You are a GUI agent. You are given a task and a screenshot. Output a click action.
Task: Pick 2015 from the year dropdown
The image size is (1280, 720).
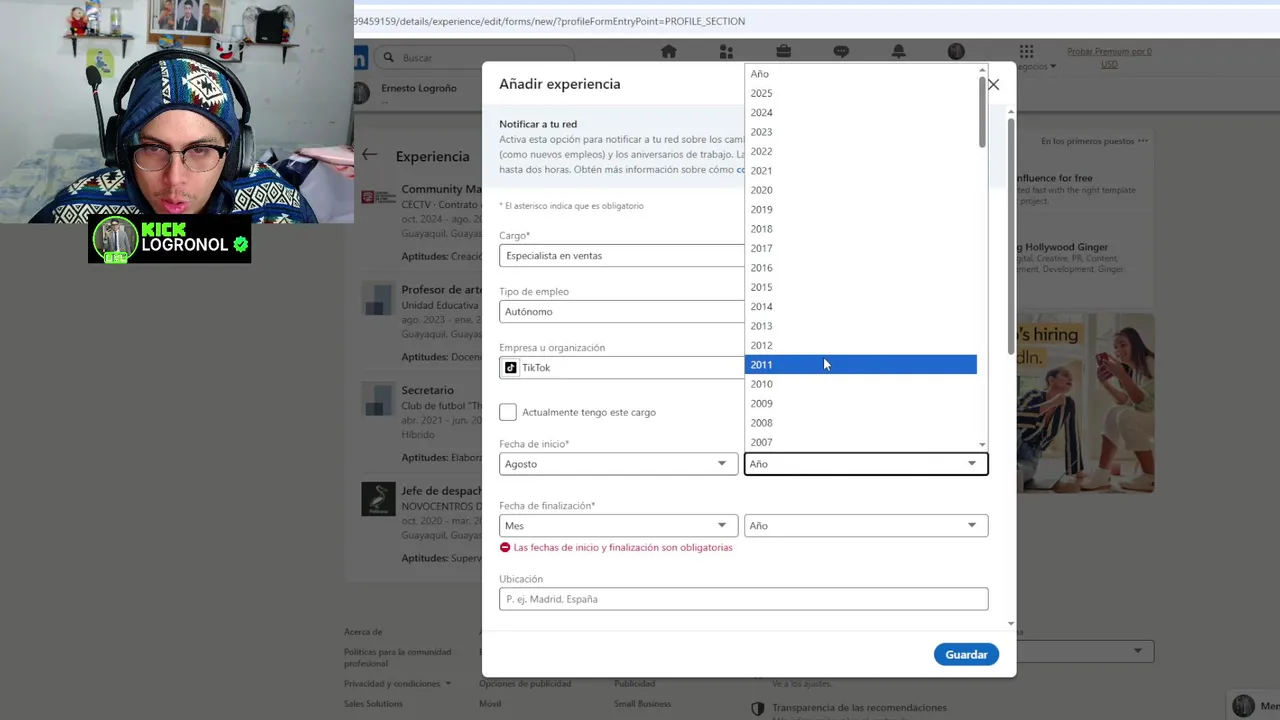tap(861, 287)
